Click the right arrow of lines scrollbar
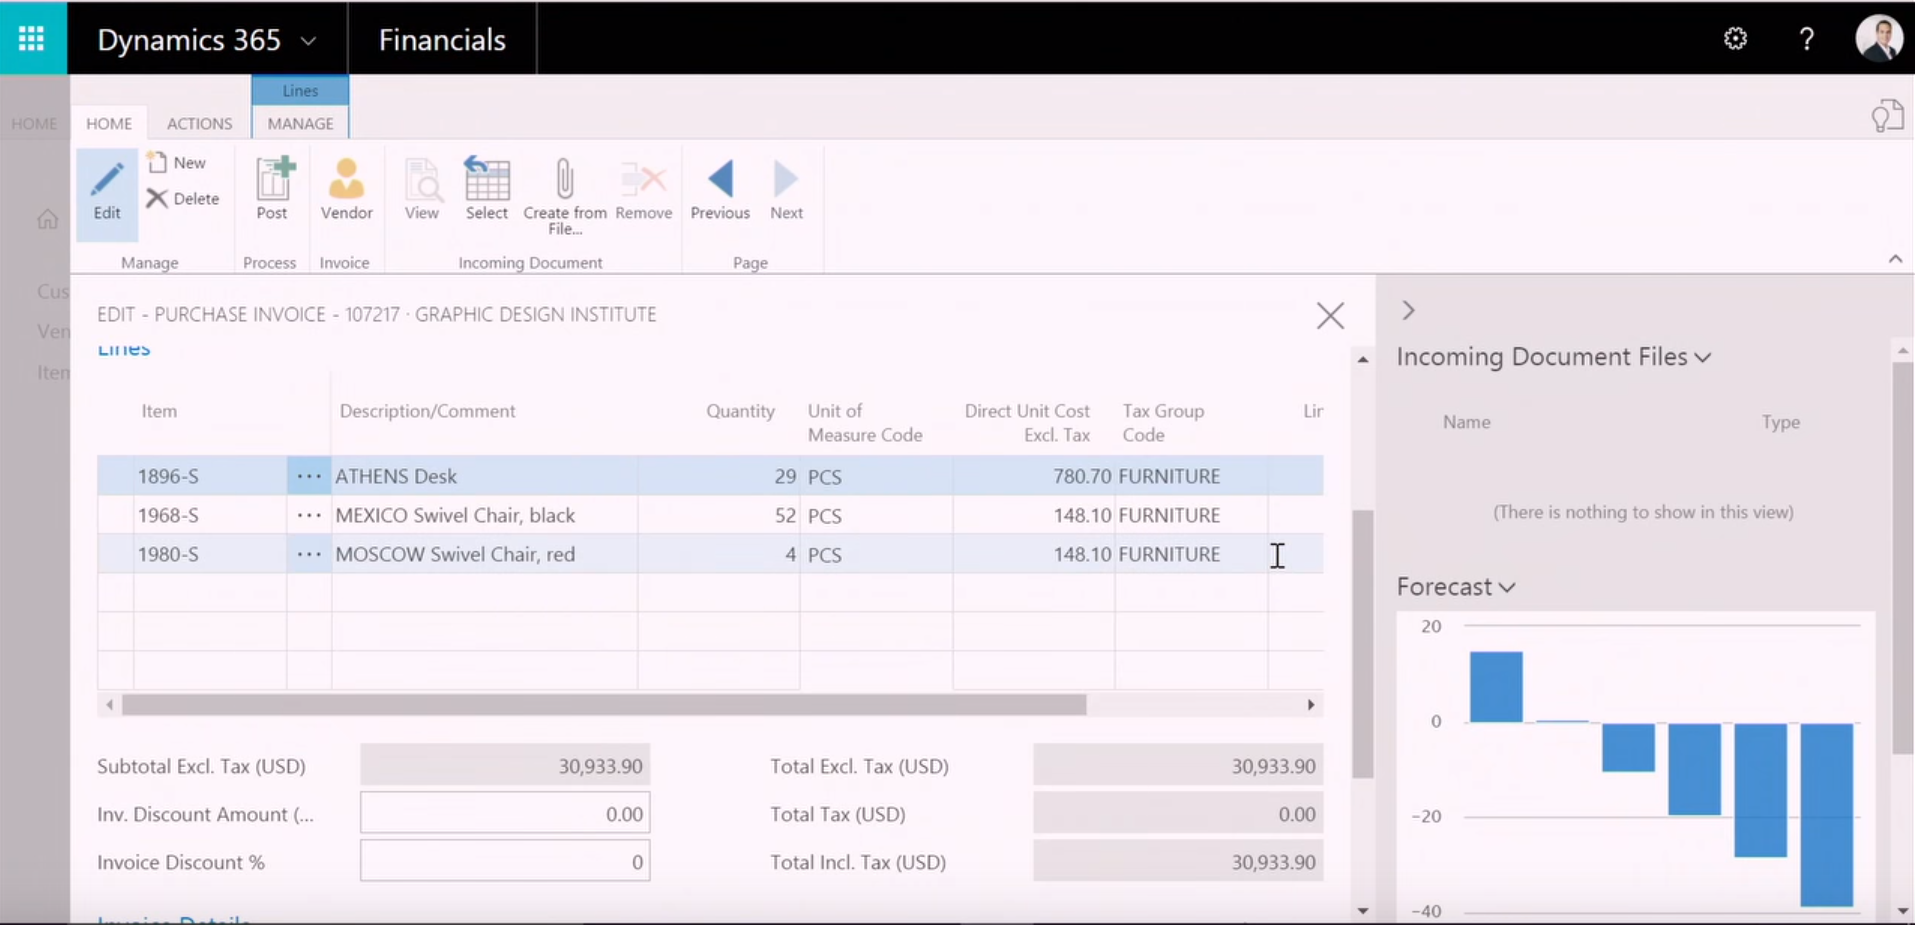The width and height of the screenshot is (1915, 925). [1311, 705]
